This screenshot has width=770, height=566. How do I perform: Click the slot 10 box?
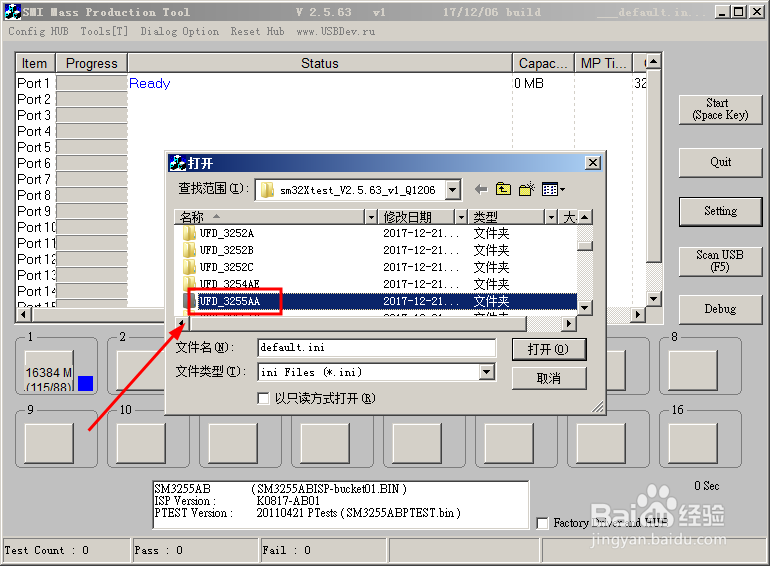pyautogui.click(x=141, y=443)
